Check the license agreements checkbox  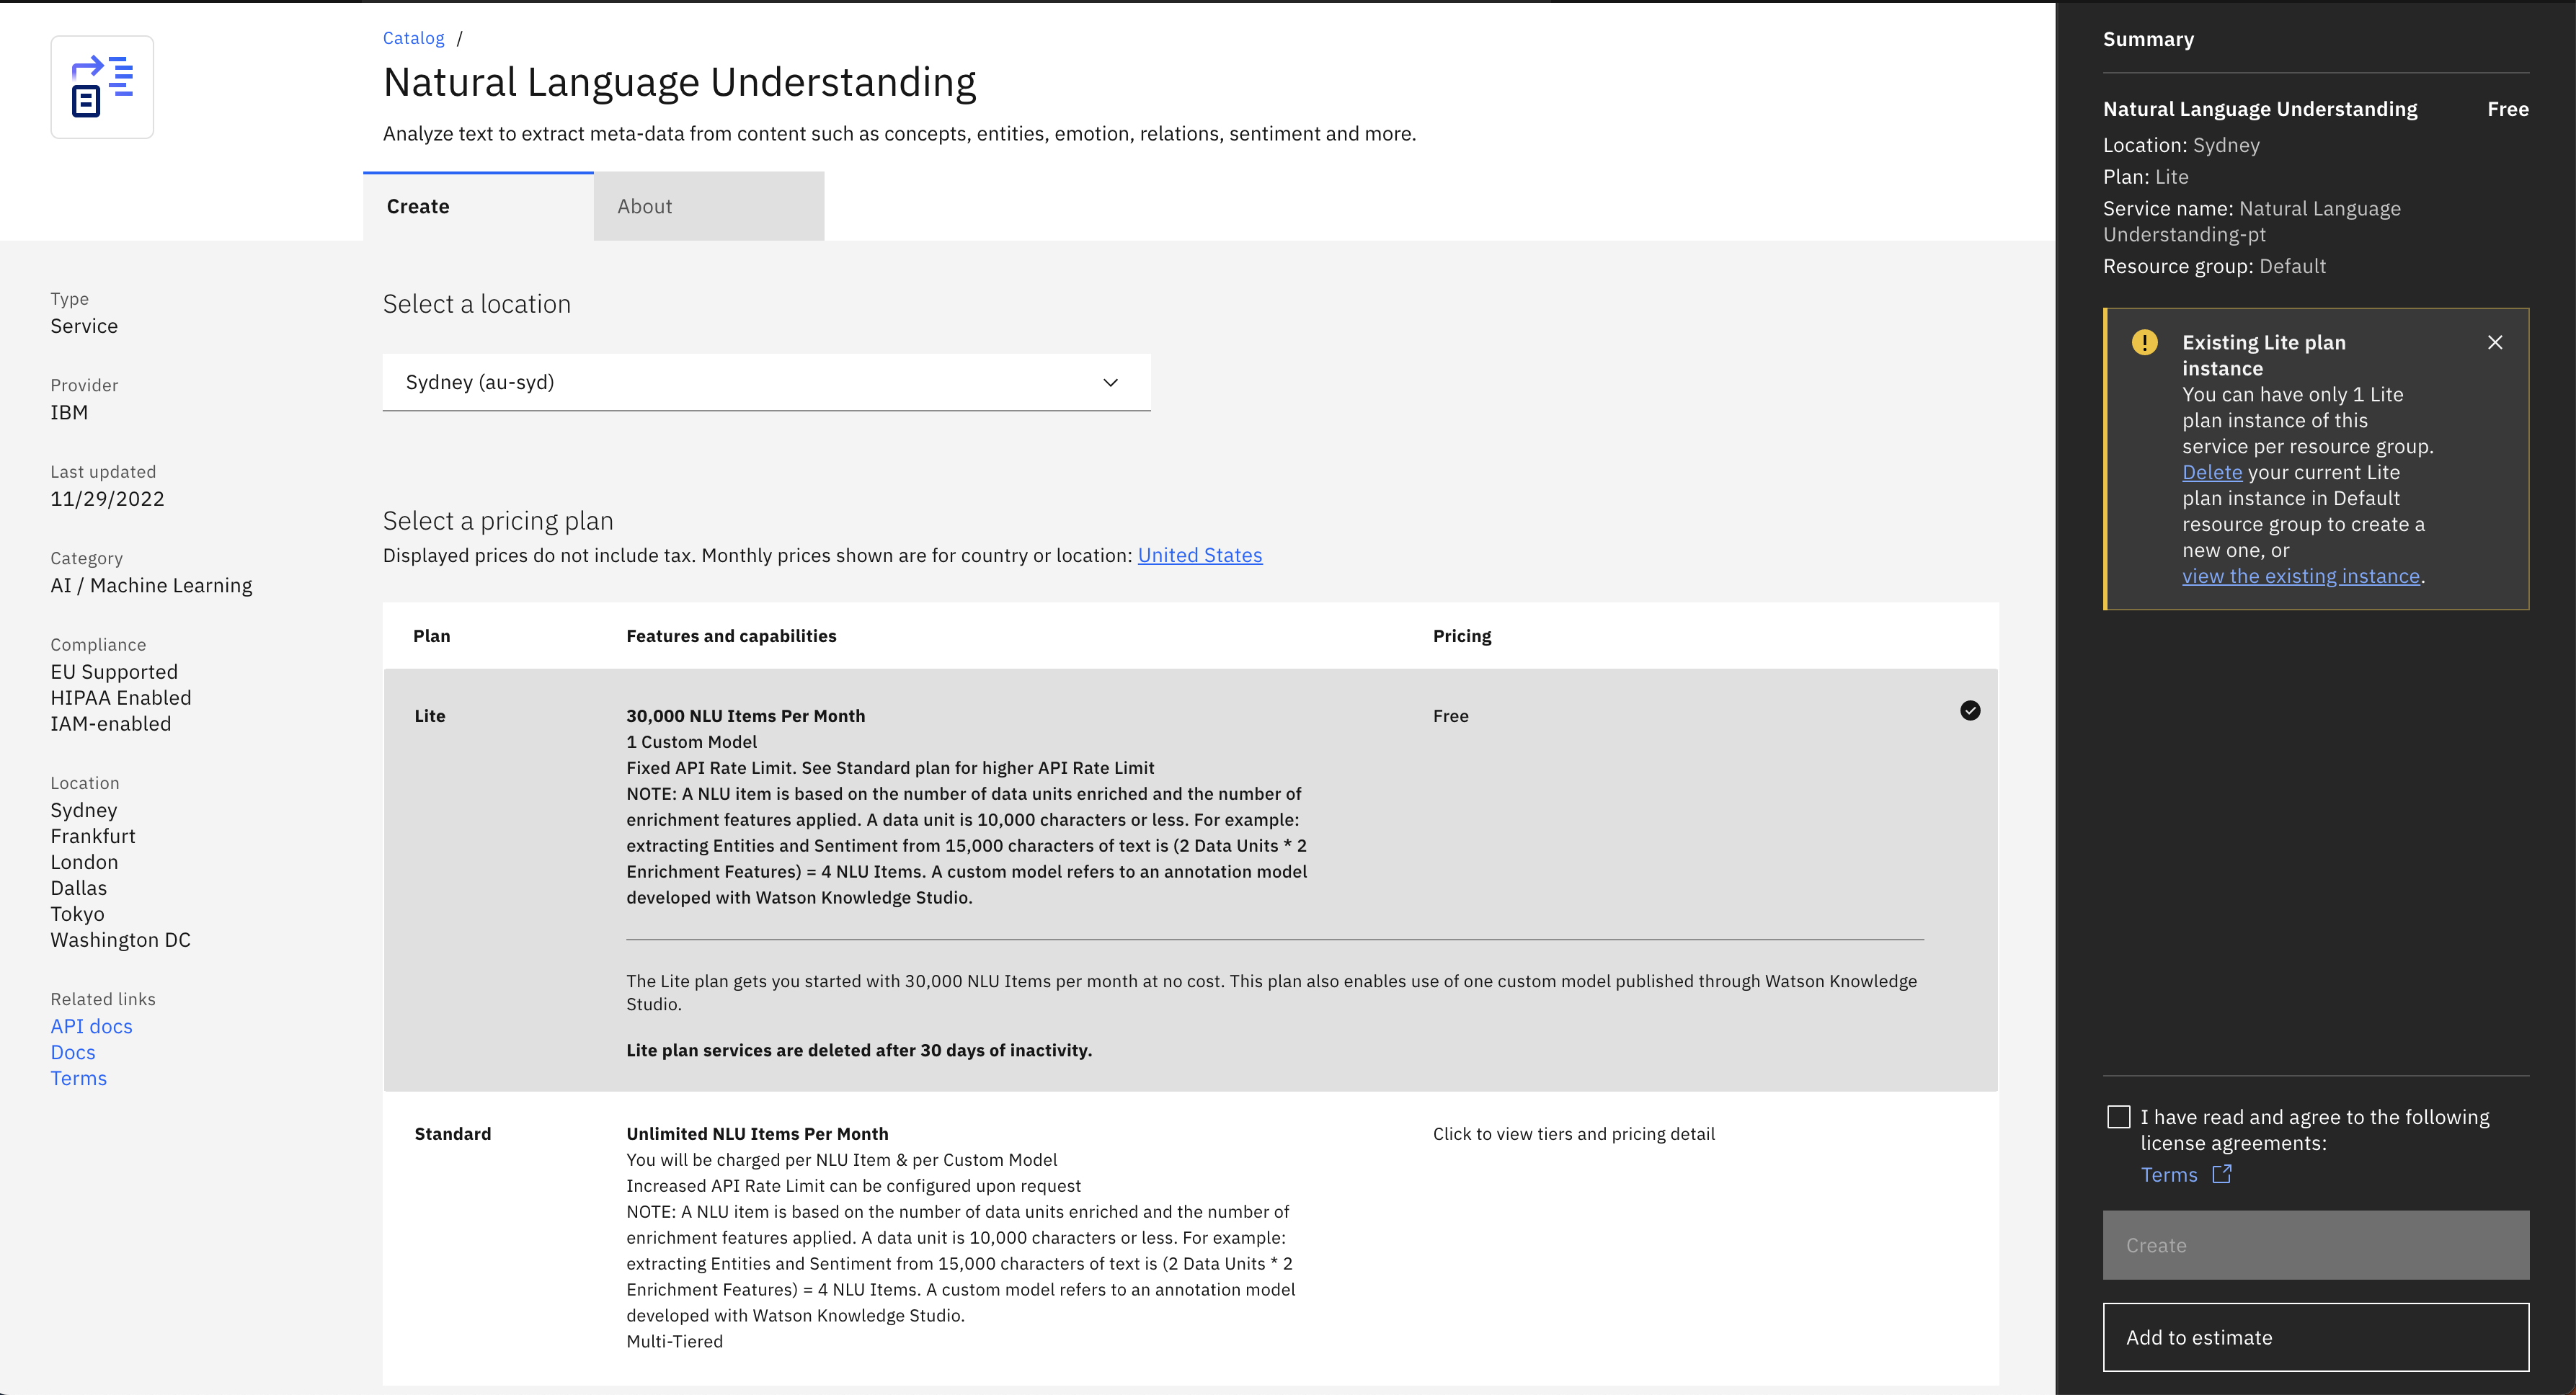[2118, 1117]
